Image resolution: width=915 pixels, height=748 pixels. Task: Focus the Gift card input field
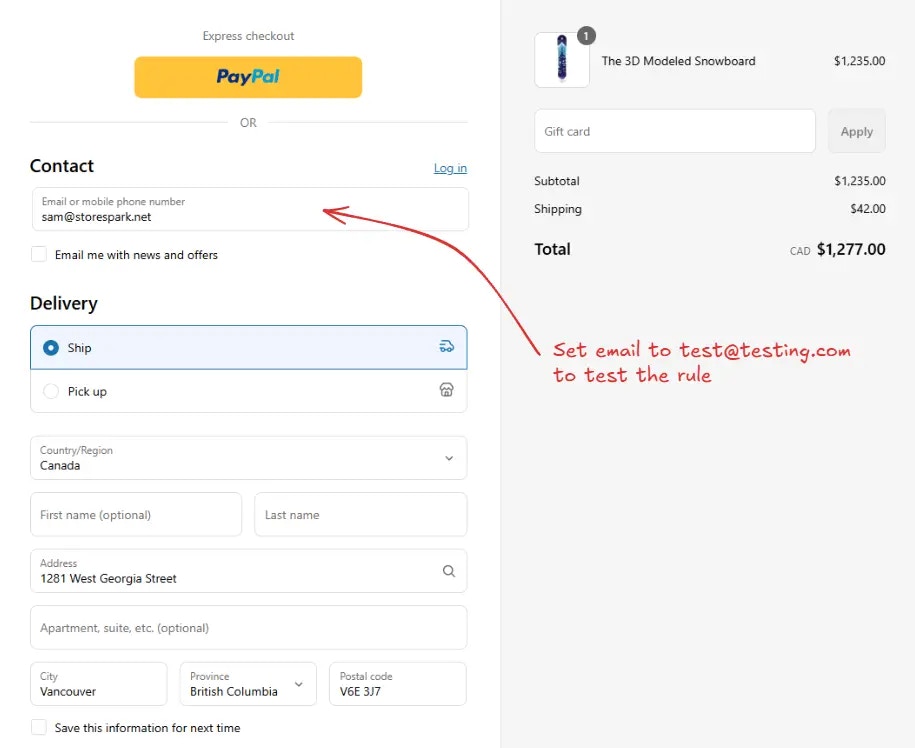click(x=675, y=131)
